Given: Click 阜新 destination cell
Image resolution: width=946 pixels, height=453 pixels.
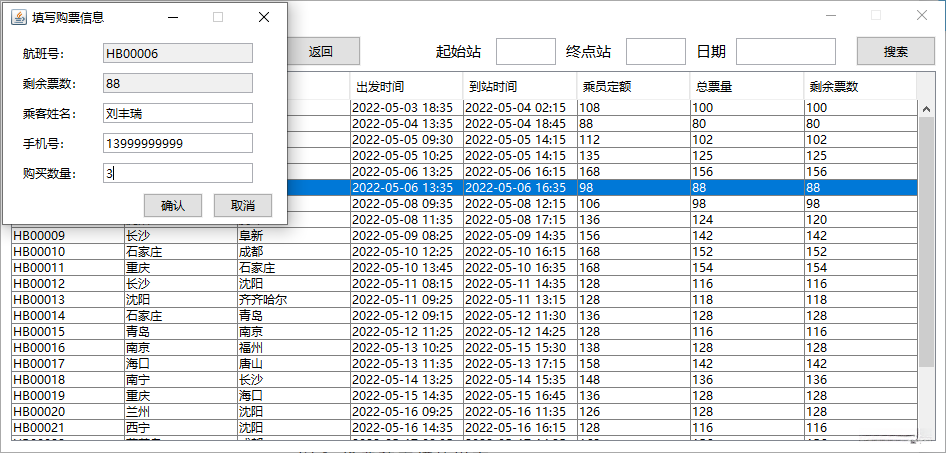Looking at the screenshot, I should (293, 235).
